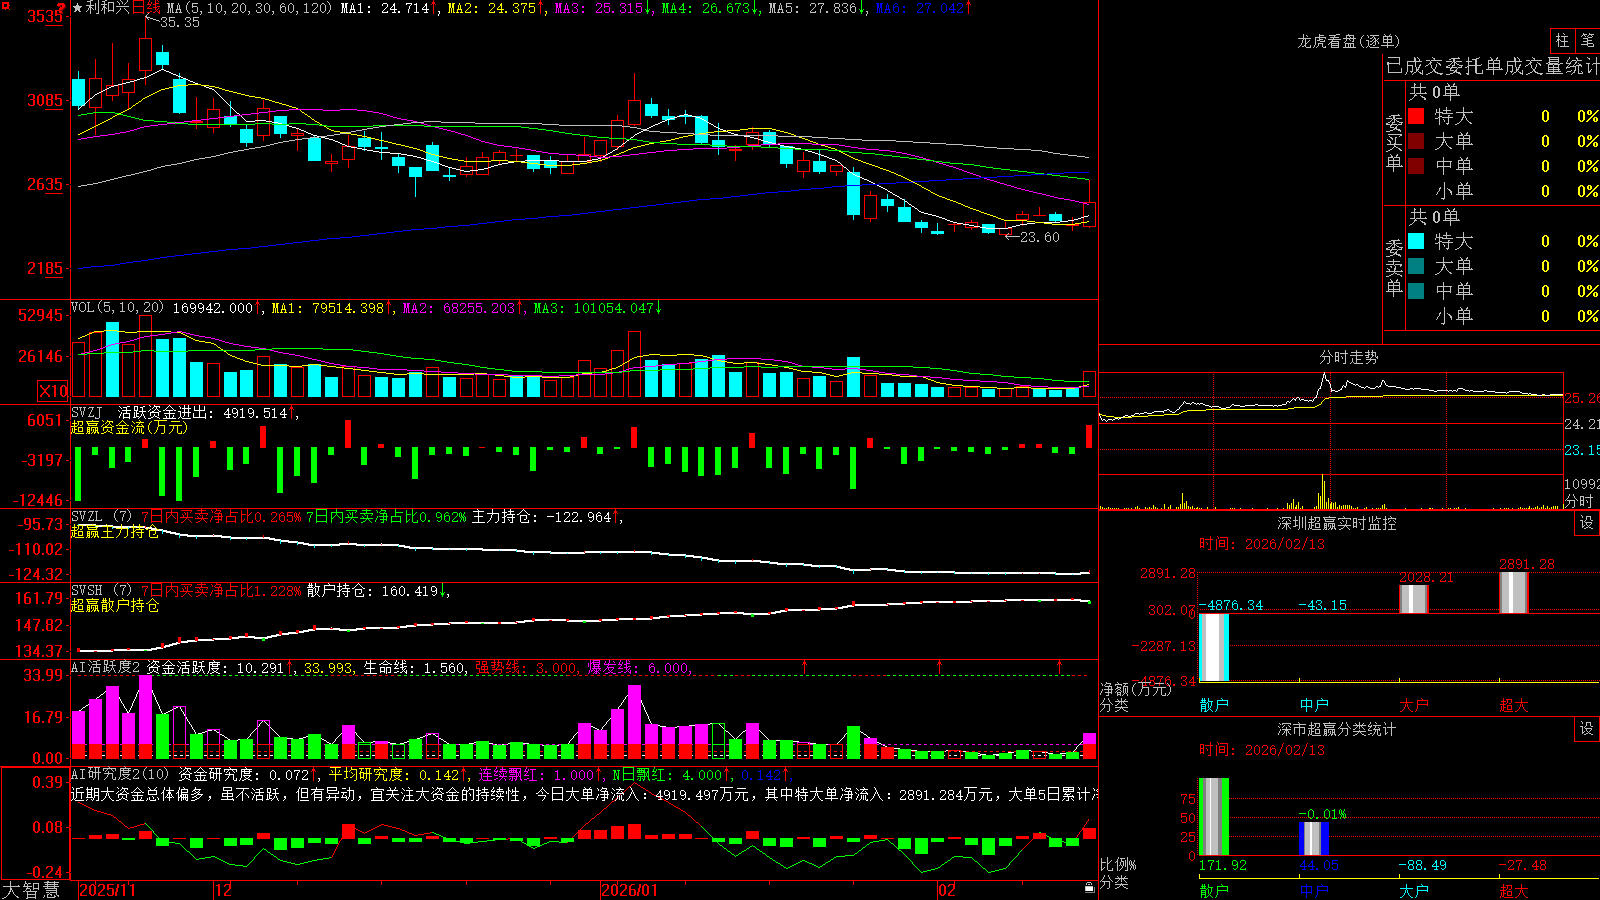Click the -4876.34 value in 实时监控
The width and height of the screenshot is (1600, 900).
click(1231, 605)
